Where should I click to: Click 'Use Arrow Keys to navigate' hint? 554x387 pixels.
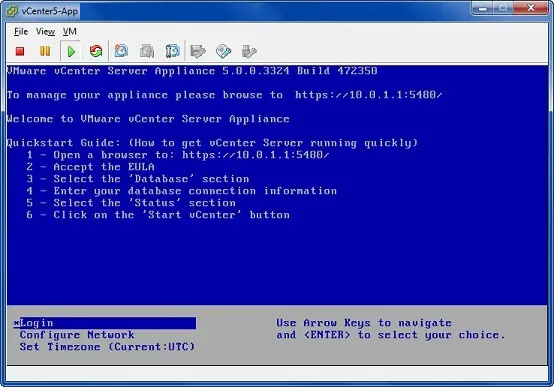tap(364, 323)
